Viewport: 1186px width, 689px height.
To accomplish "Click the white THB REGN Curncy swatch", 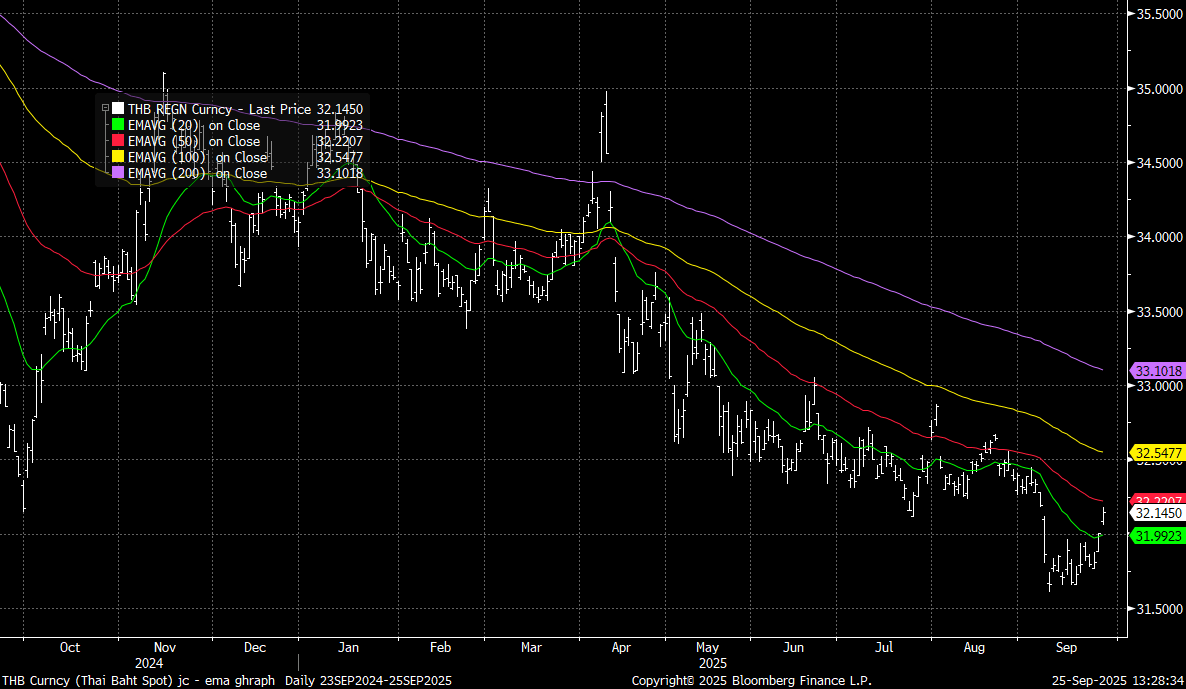I will (118, 109).
